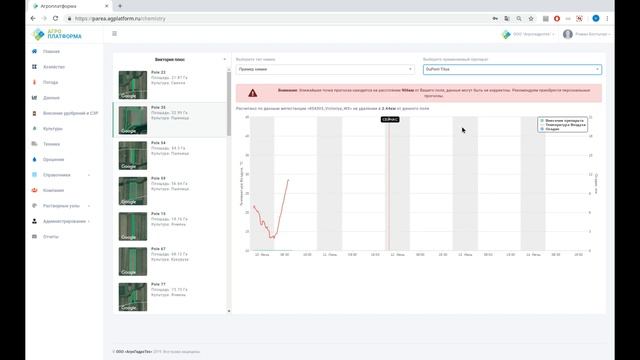This screenshot has width=640, height=360.
Task: Toggle the hamburger sidebar menu icon
Action: tap(114, 33)
